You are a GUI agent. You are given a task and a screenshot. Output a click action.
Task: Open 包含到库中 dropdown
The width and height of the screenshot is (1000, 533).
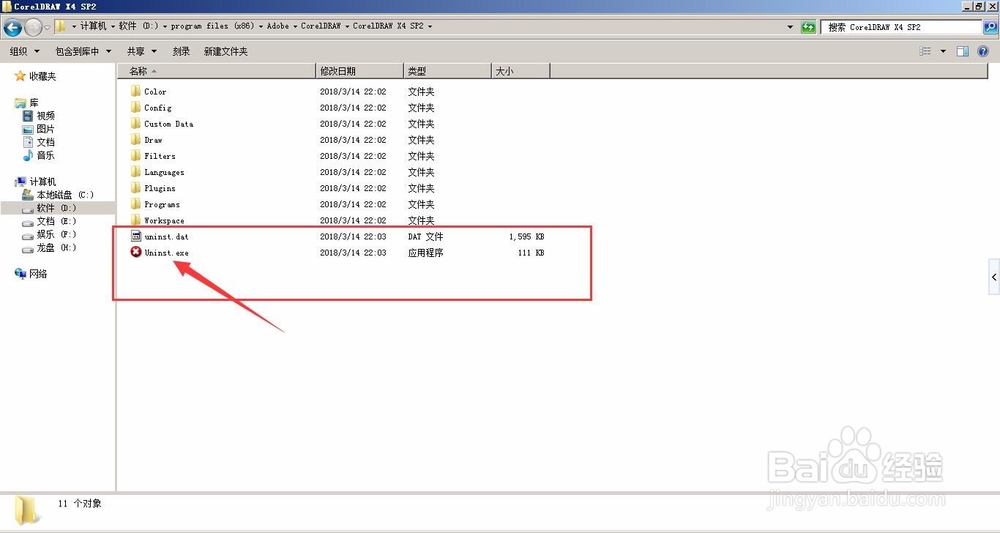click(83, 51)
